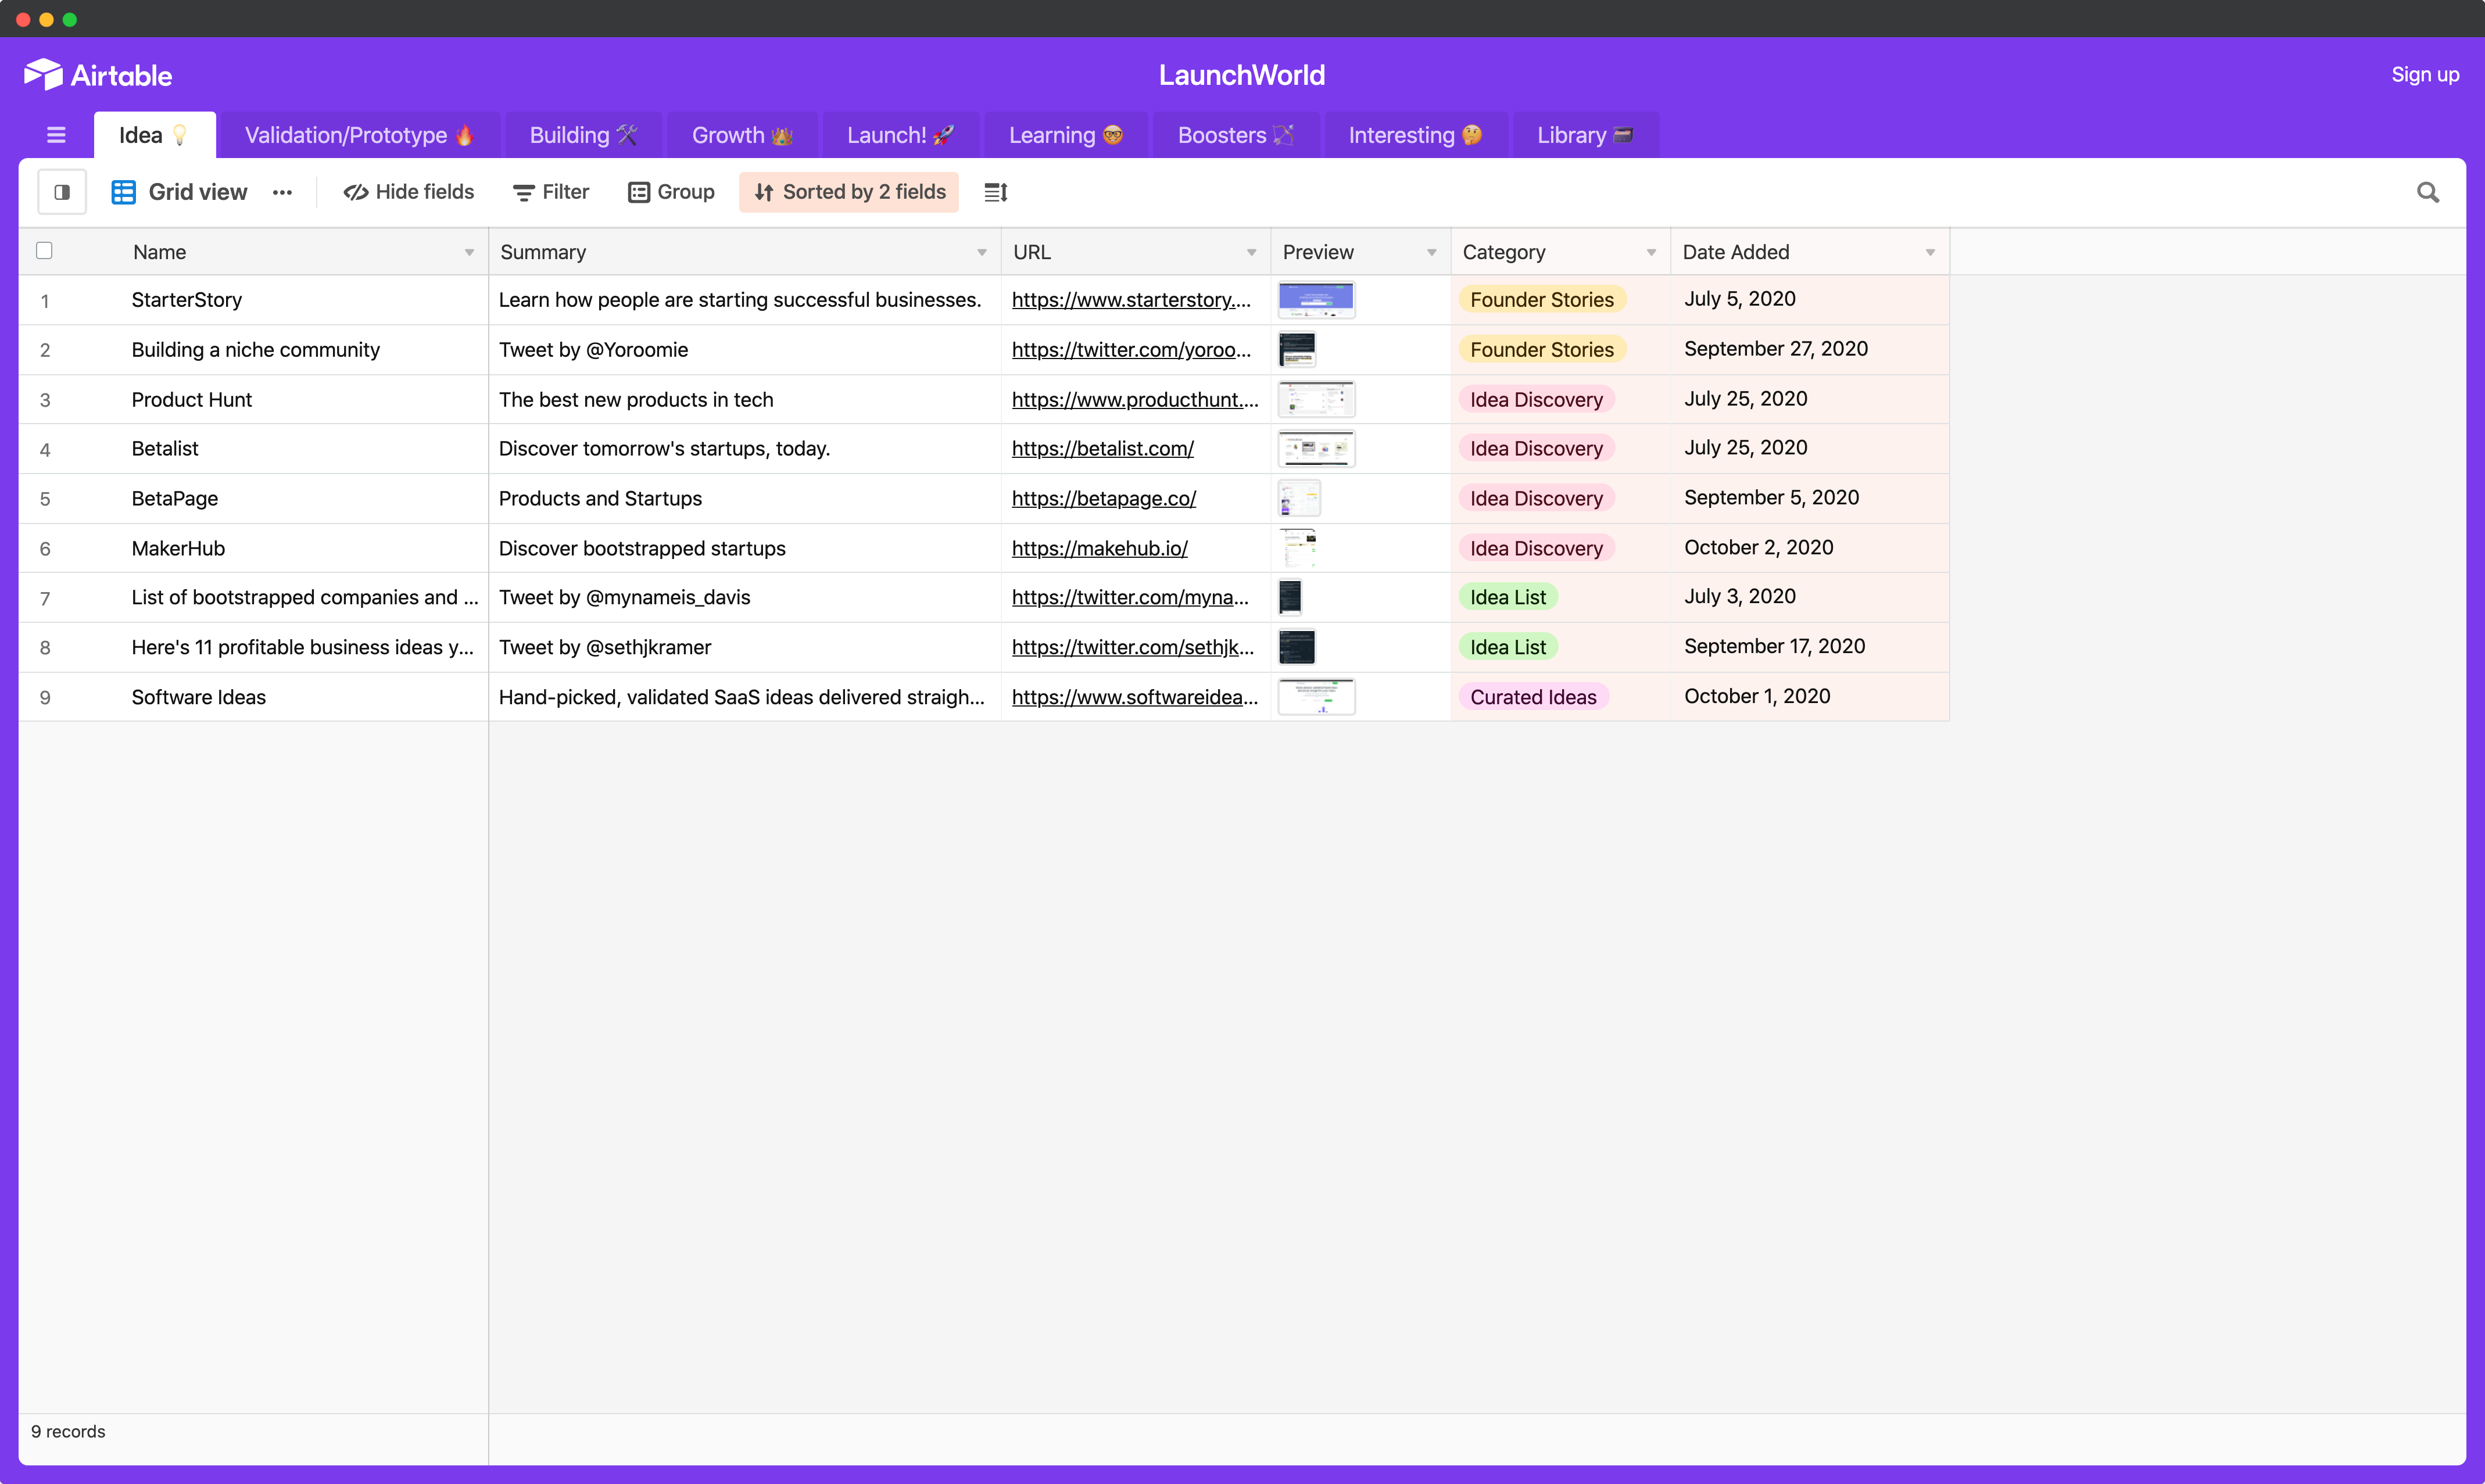Open the Software Ideas preview thumbnail

click(x=1317, y=698)
